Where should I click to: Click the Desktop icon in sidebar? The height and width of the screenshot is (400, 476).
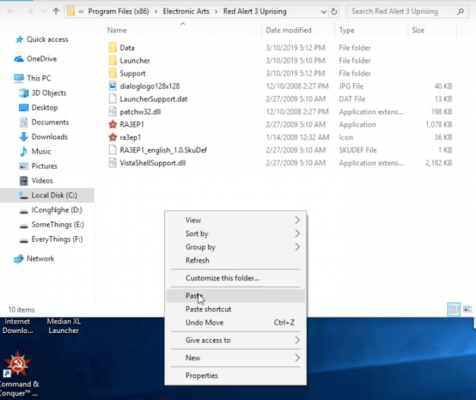[24, 108]
